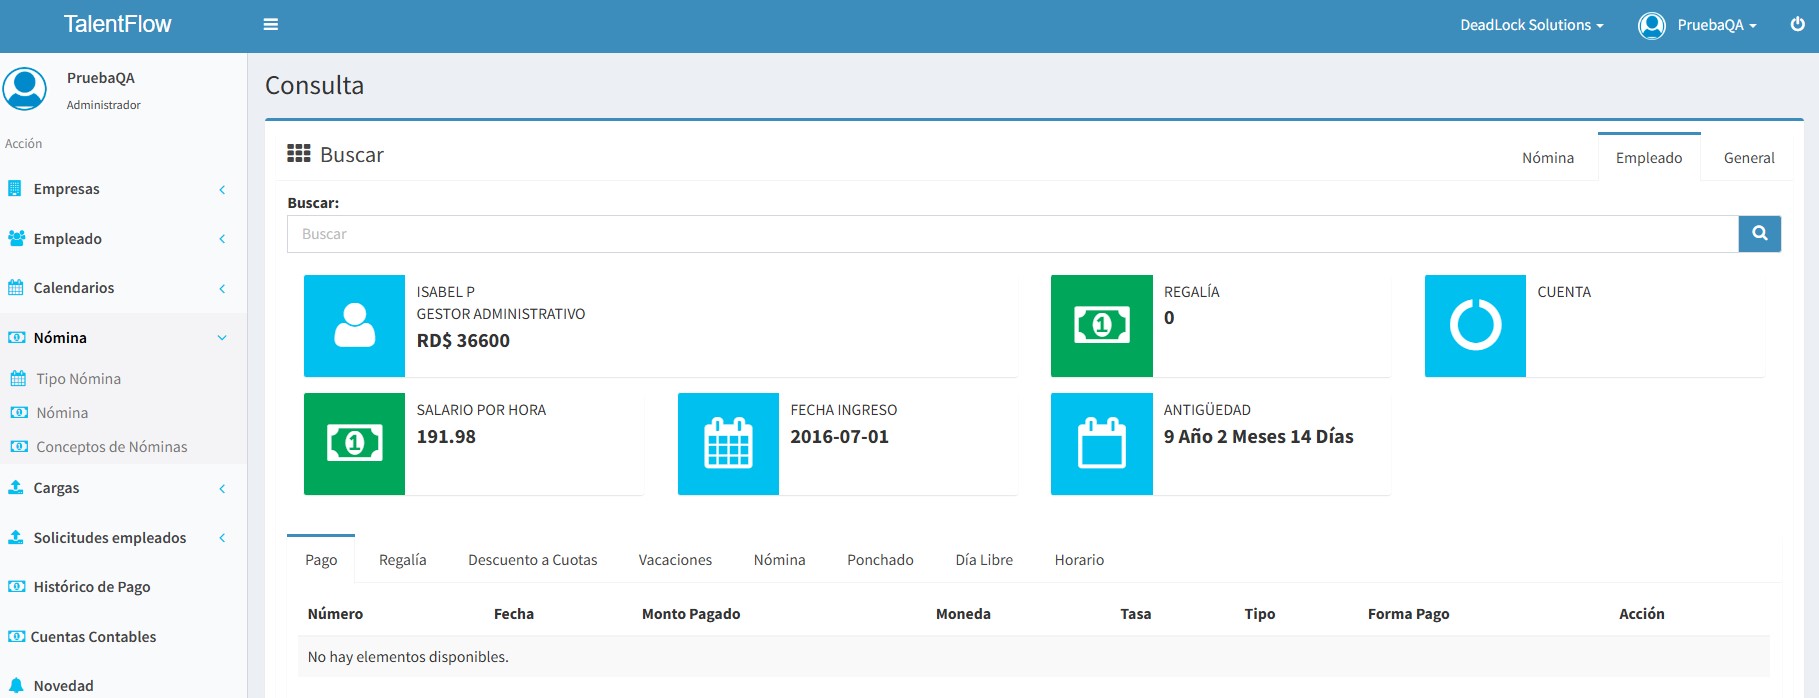Open the Vacaciones tab
Screen dimensions: 1819x698
[675, 559]
